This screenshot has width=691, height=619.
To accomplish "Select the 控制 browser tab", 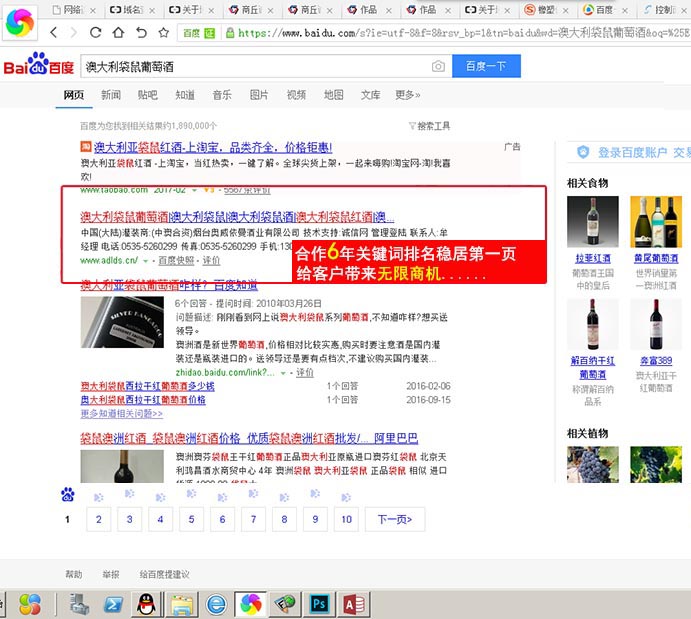I will pos(665,10).
